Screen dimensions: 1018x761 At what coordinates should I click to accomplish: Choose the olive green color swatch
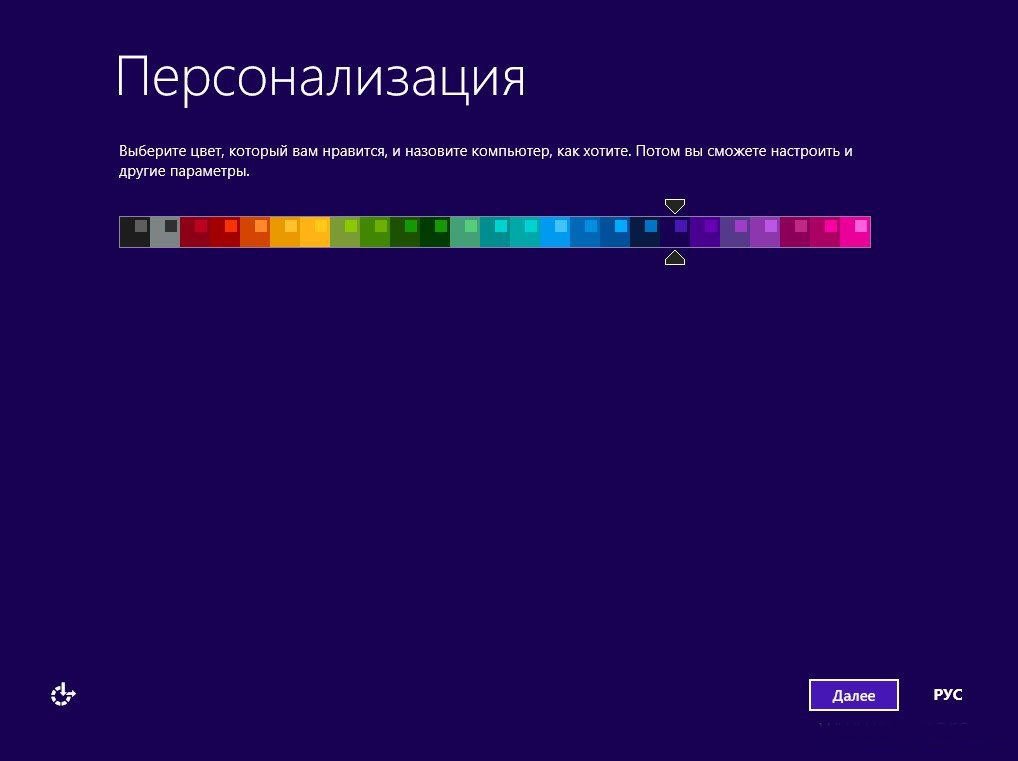click(x=345, y=232)
